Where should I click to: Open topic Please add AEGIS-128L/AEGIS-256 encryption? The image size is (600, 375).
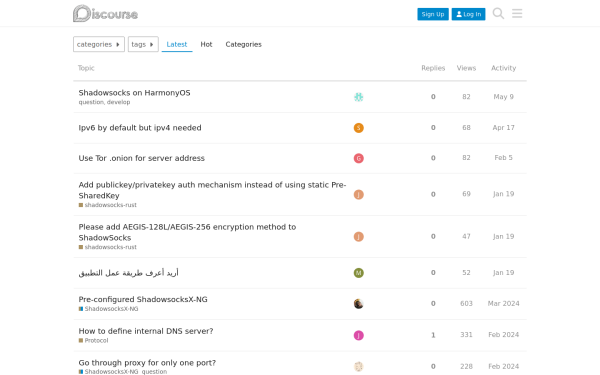[x=187, y=232]
